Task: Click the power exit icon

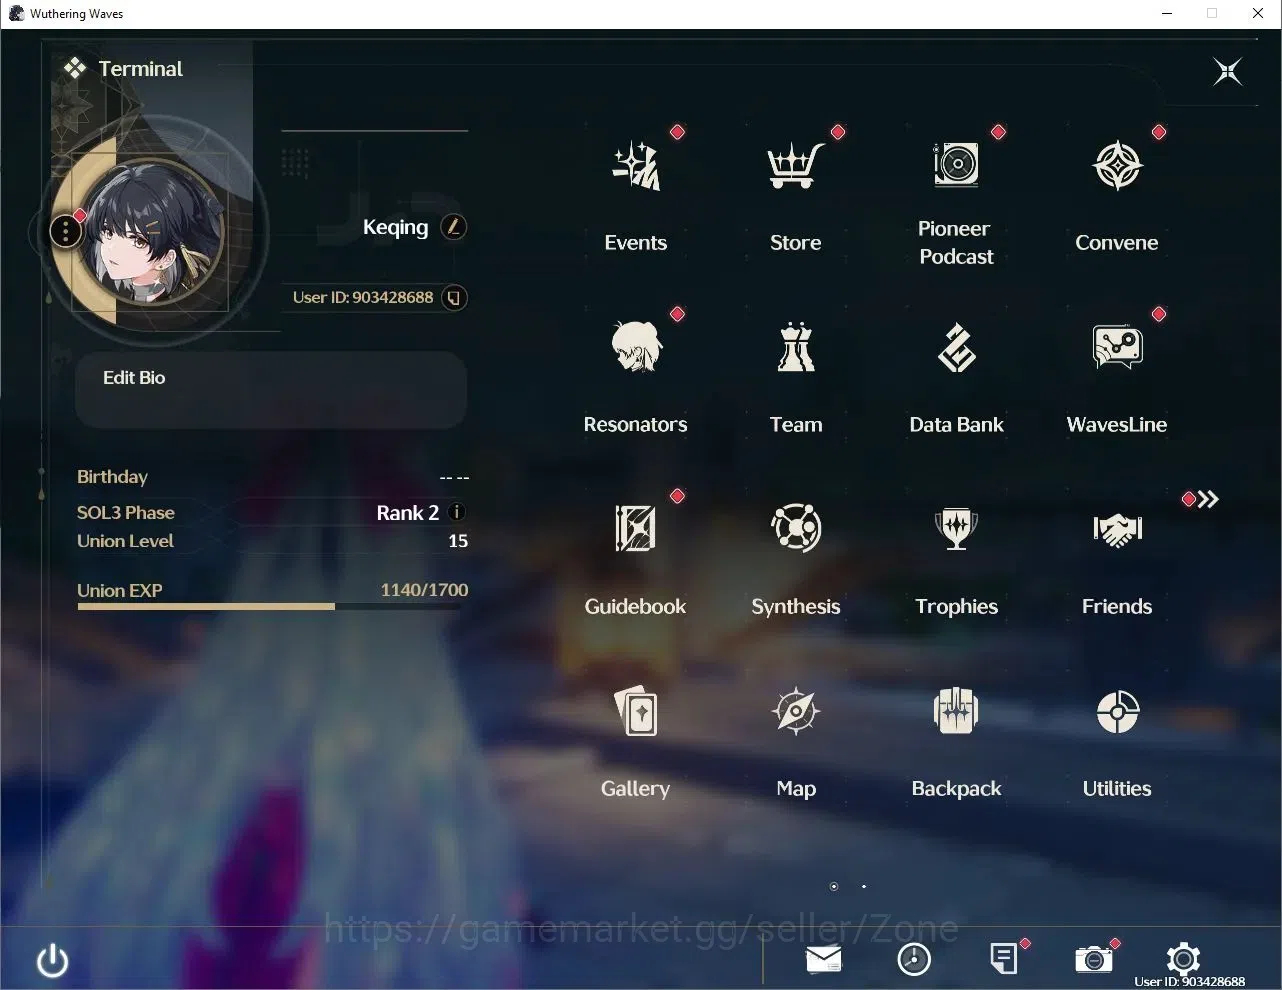Action: pyautogui.click(x=52, y=961)
